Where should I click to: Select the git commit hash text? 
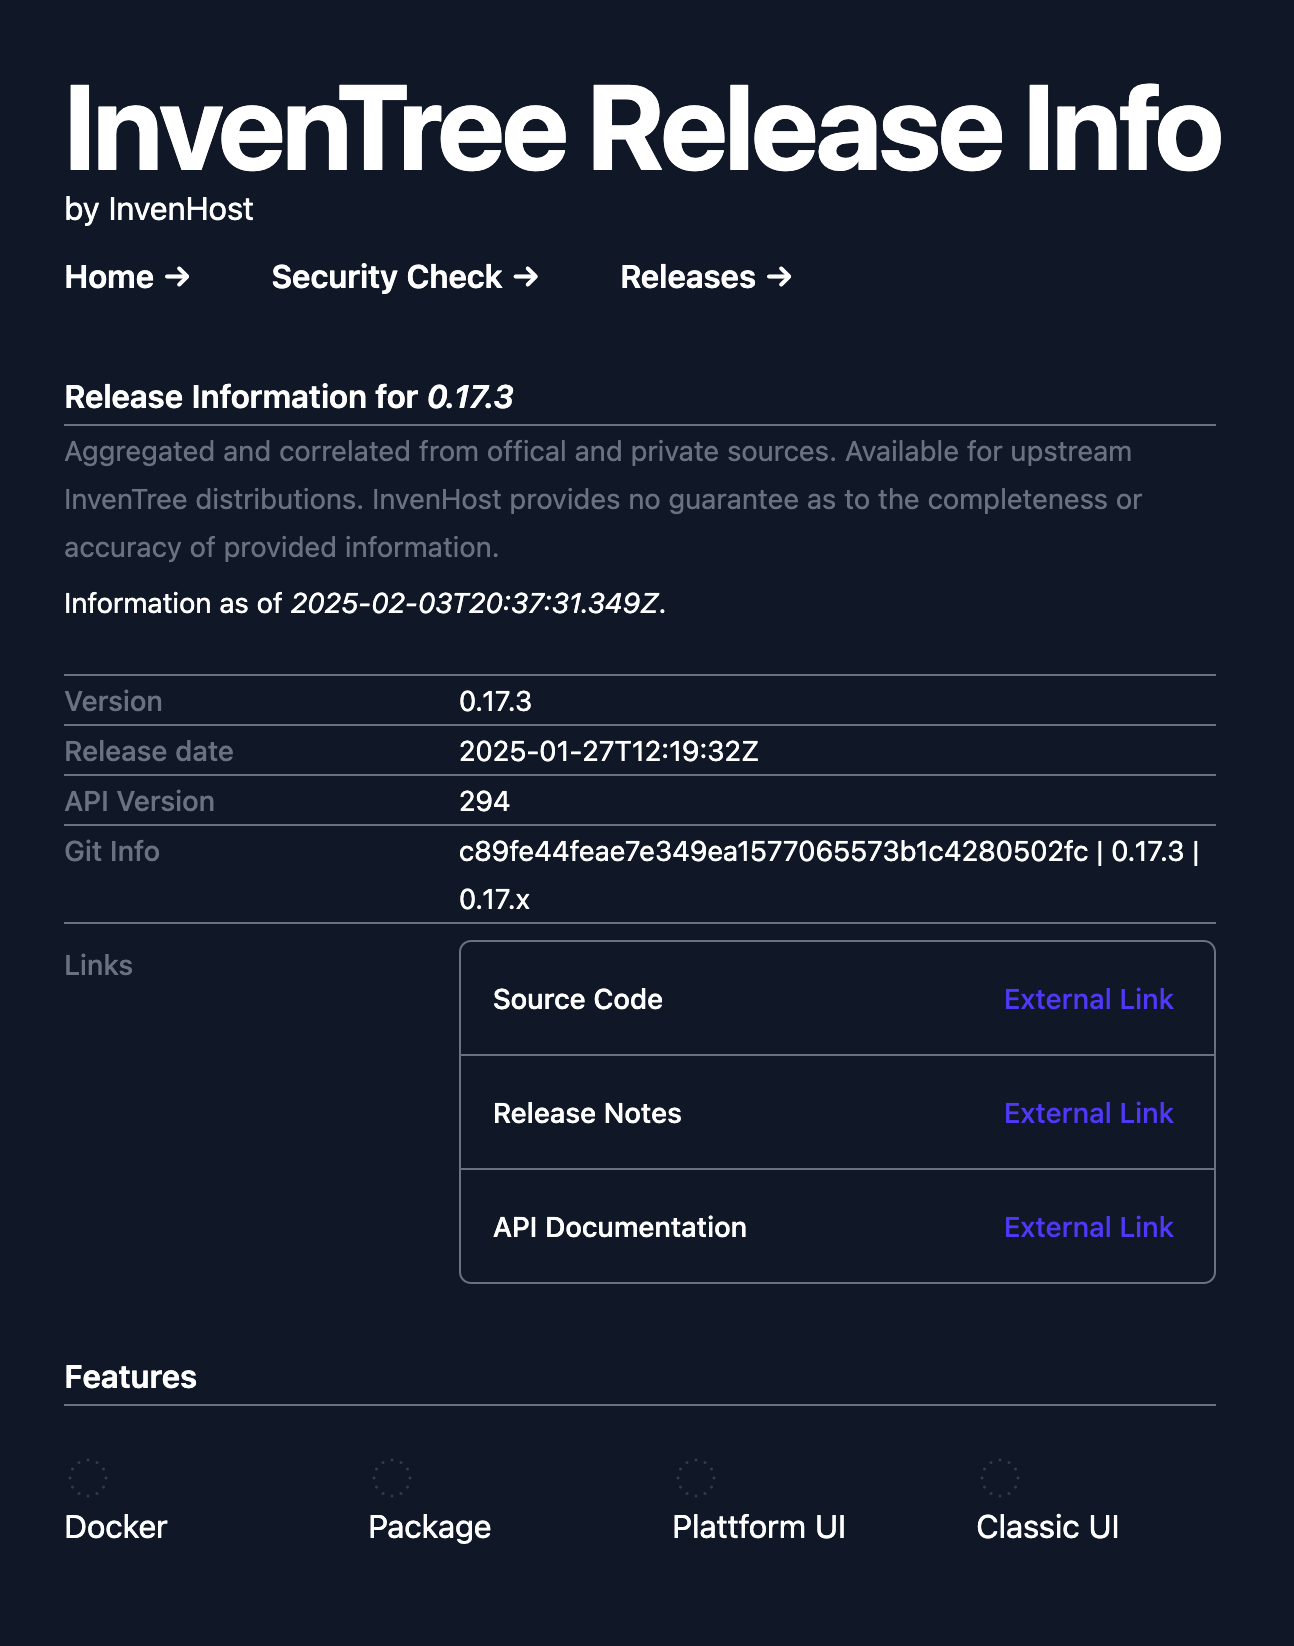click(x=772, y=853)
